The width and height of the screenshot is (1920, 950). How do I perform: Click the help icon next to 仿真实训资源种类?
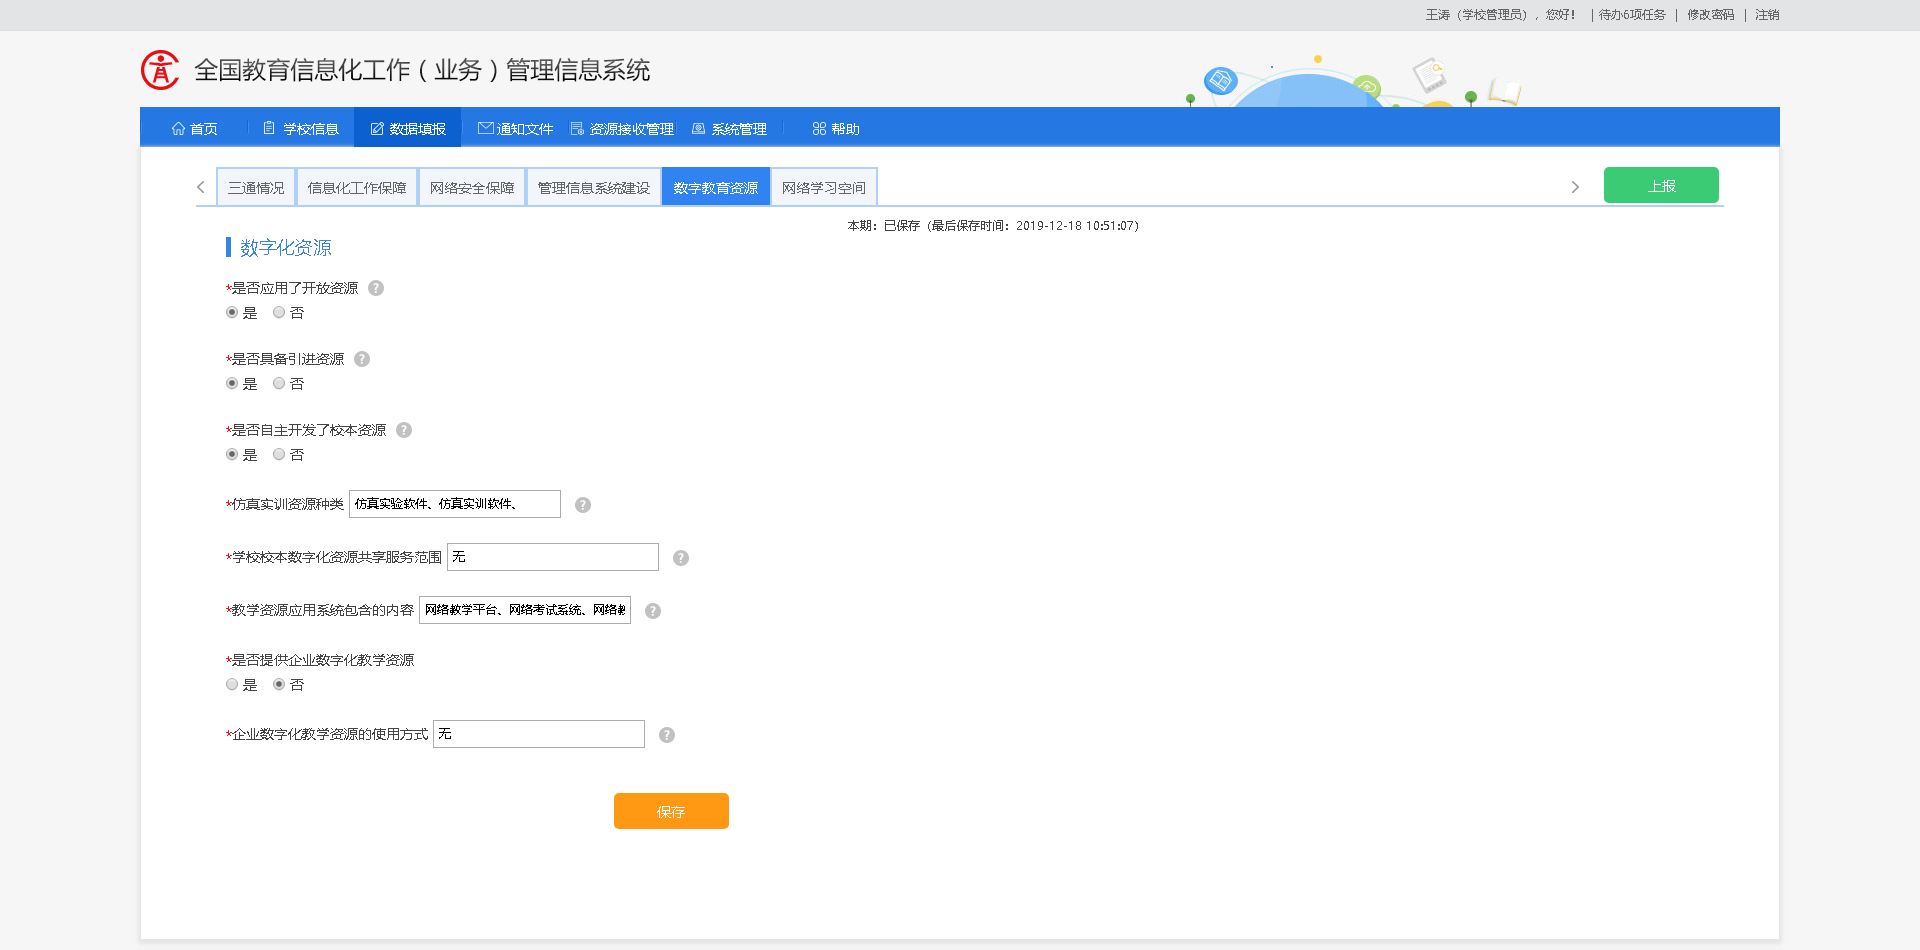(582, 505)
